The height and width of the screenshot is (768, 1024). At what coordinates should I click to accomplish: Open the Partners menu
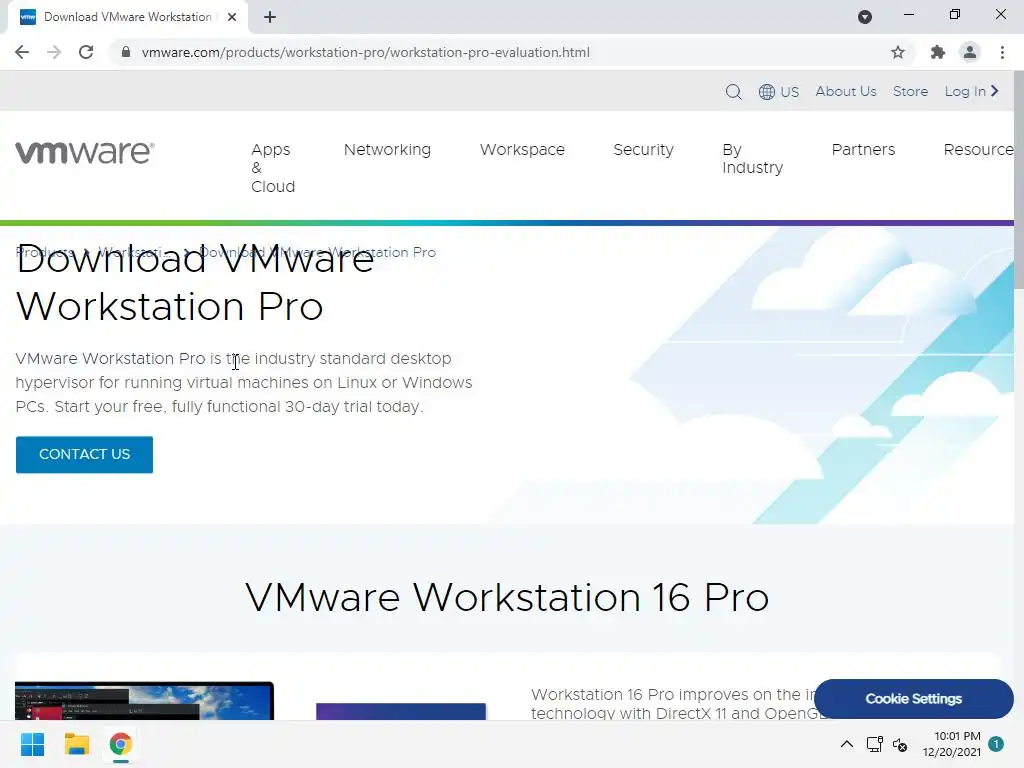[x=863, y=150]
